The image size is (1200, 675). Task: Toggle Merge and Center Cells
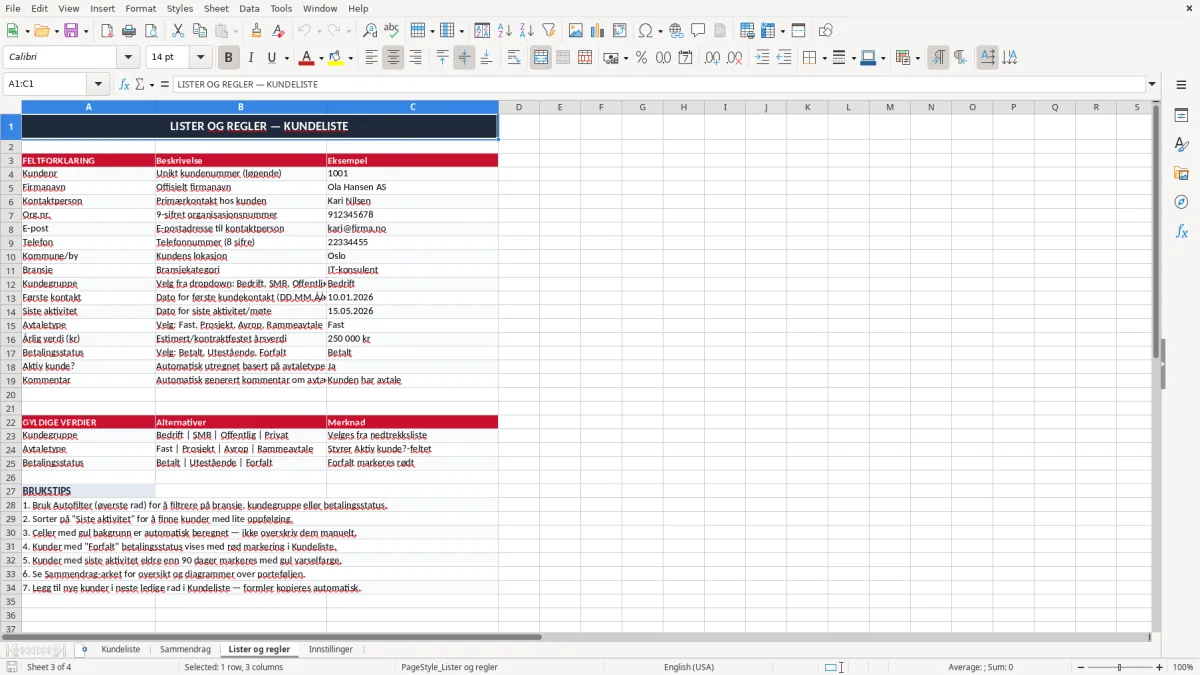click(x=541, y=58)
